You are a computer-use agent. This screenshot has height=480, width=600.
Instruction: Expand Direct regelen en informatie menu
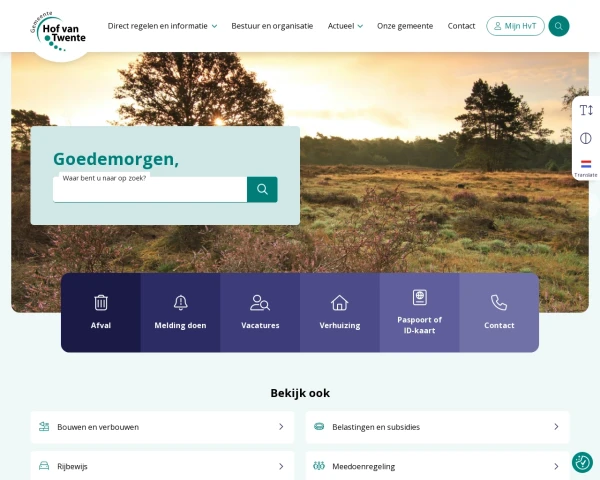click(x=162, y=26)
